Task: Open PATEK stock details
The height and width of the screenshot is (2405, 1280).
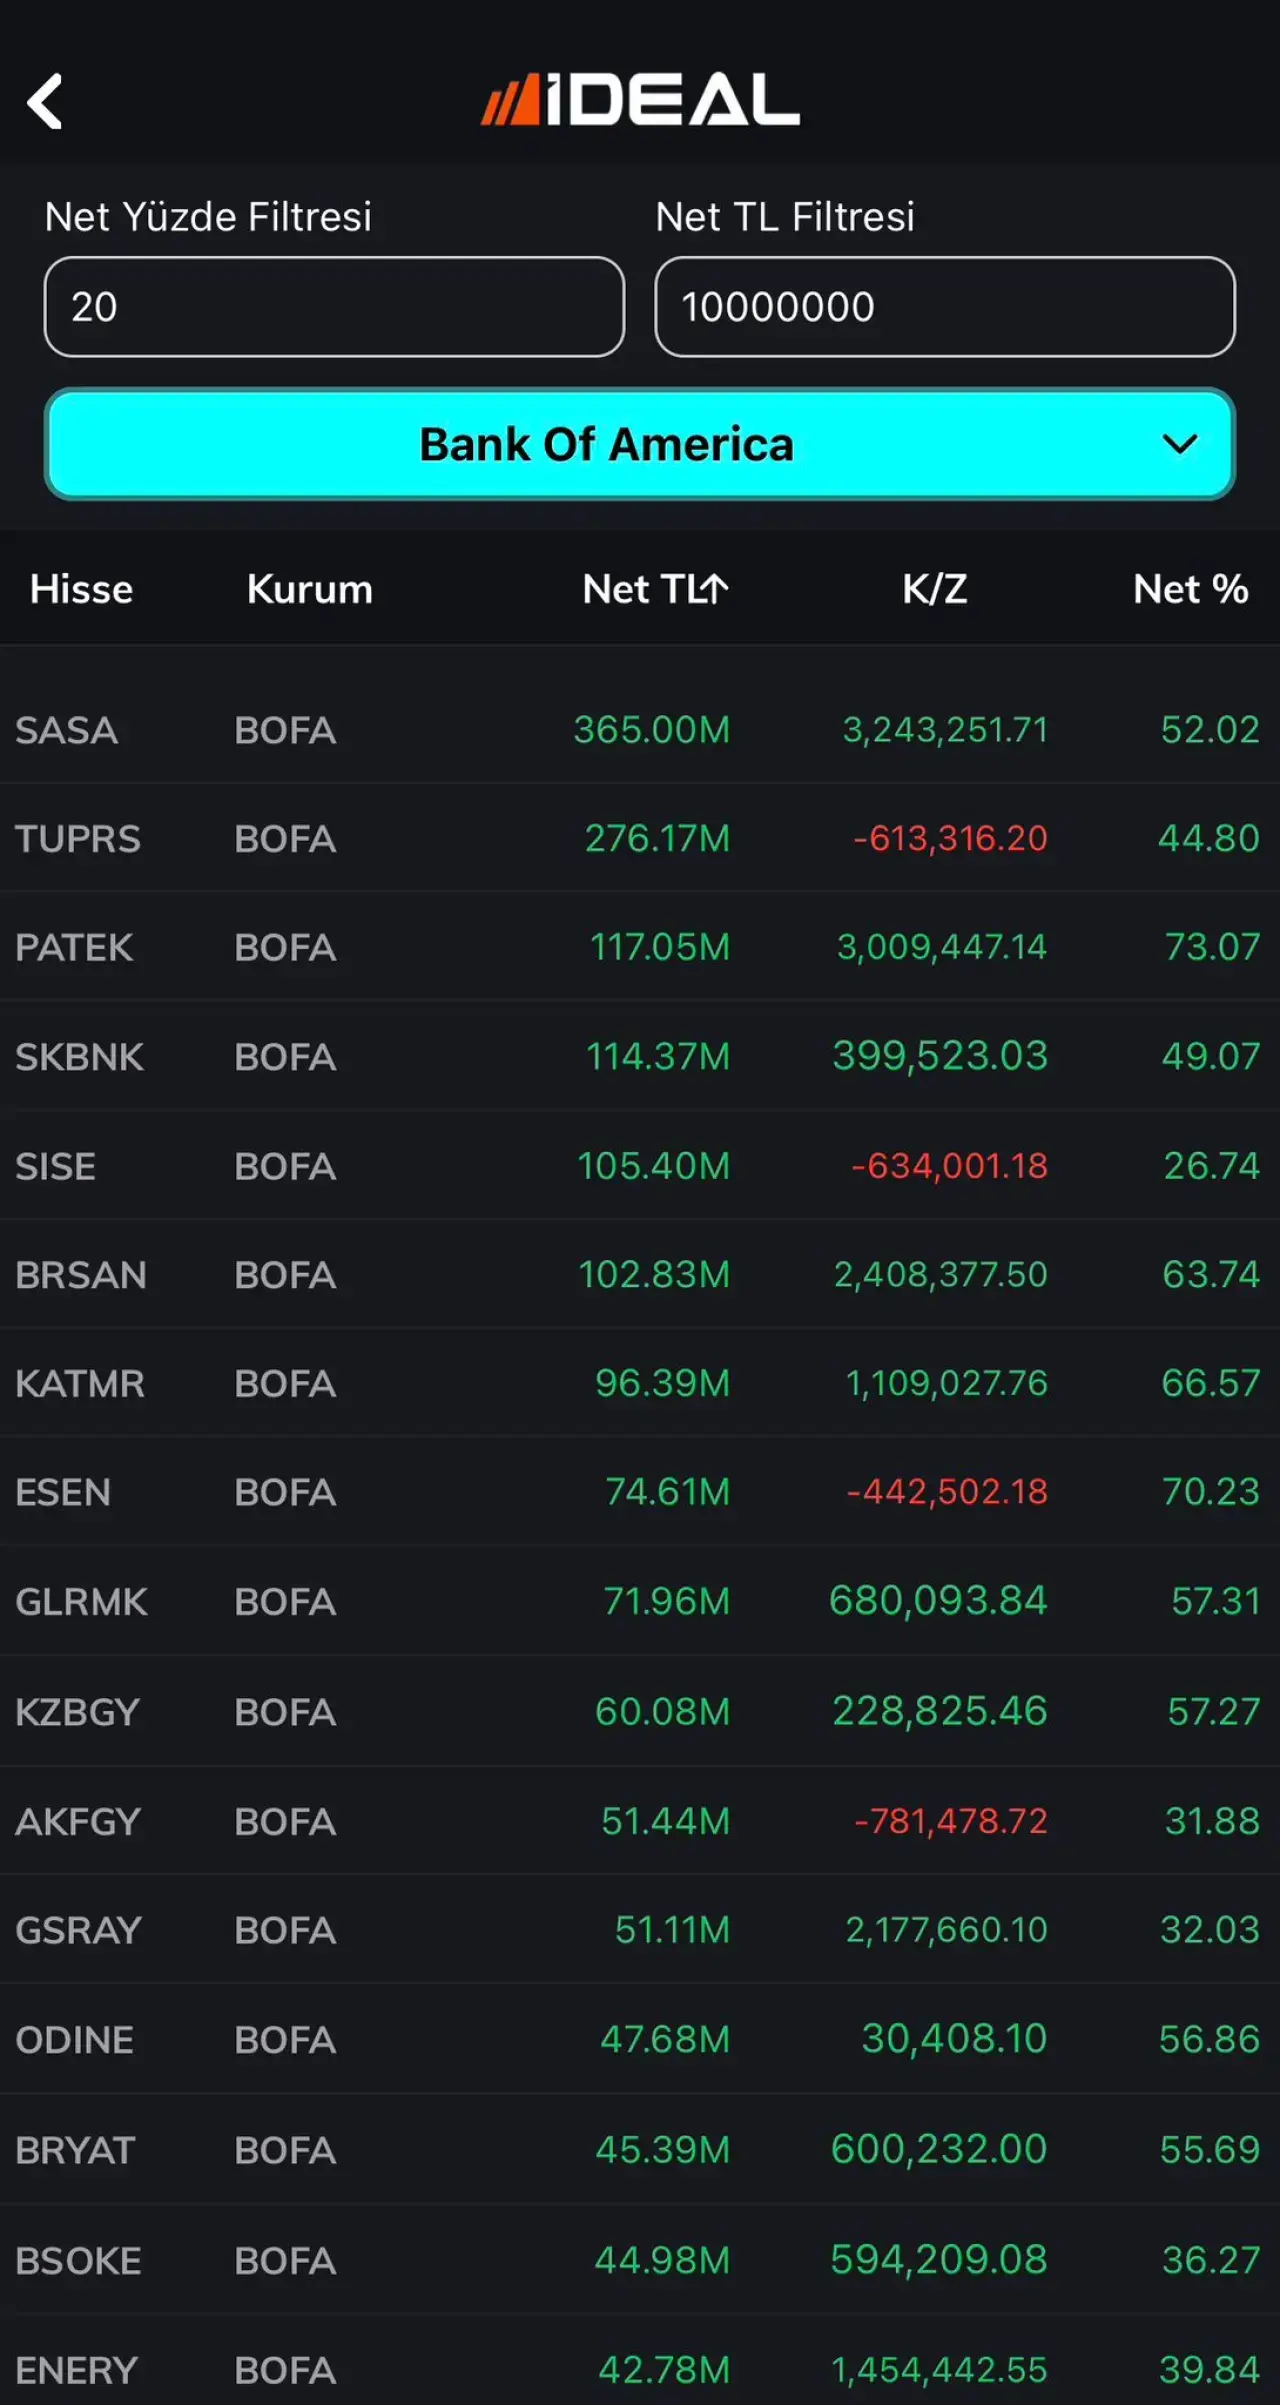Action: [74, 947]
